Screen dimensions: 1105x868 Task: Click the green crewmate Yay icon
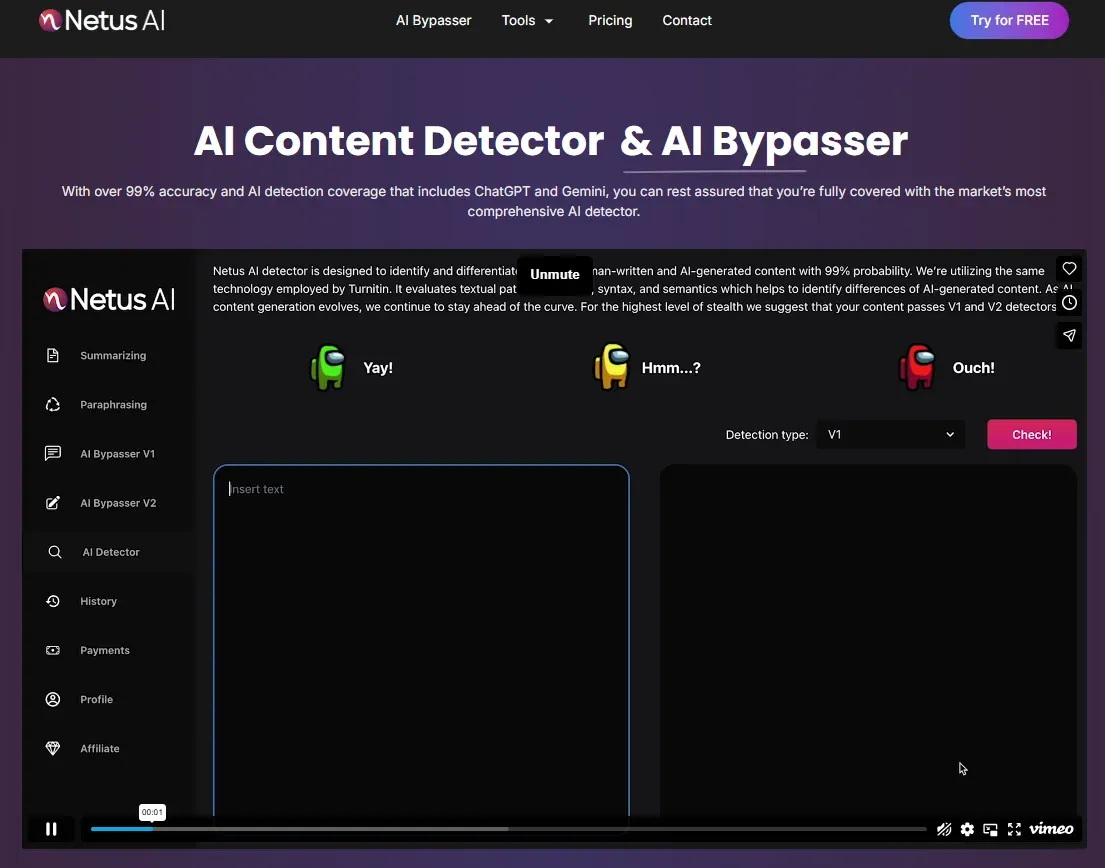[328, 367]
